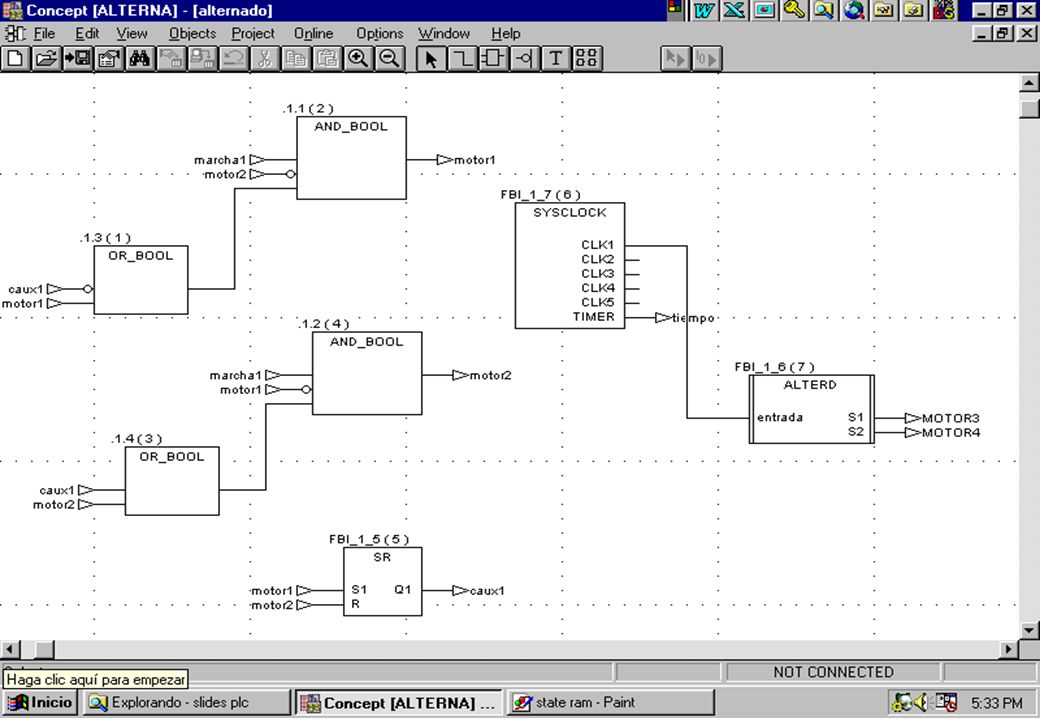Click the tiempo variable on TIMER output

pos(693,318)
